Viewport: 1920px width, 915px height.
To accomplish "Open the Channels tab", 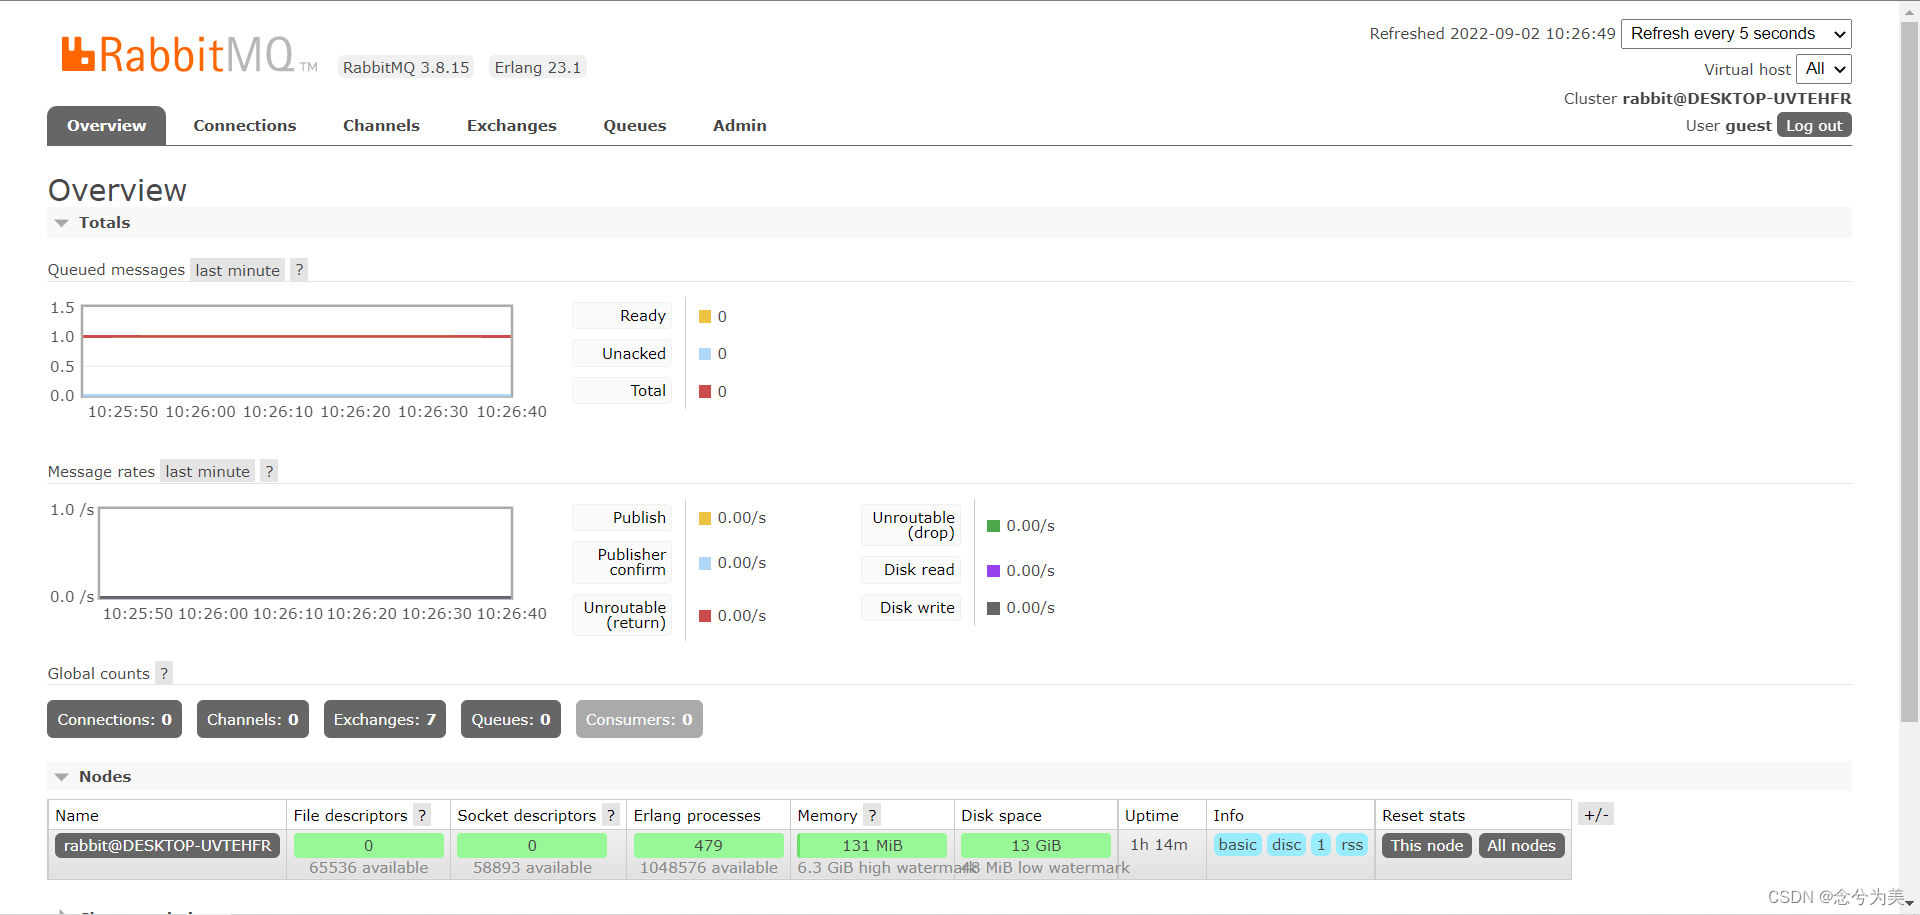I will (x=381, y=126).
